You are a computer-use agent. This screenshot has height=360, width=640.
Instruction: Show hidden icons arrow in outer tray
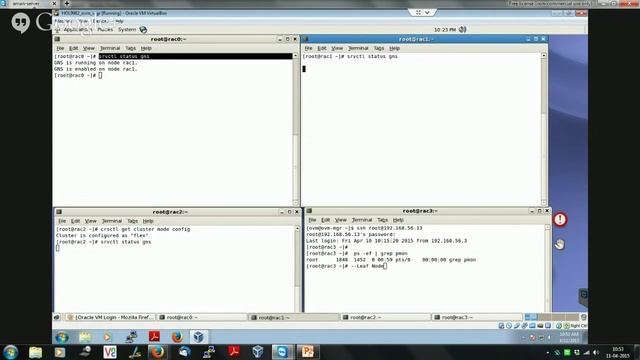(x=547, y=353)
